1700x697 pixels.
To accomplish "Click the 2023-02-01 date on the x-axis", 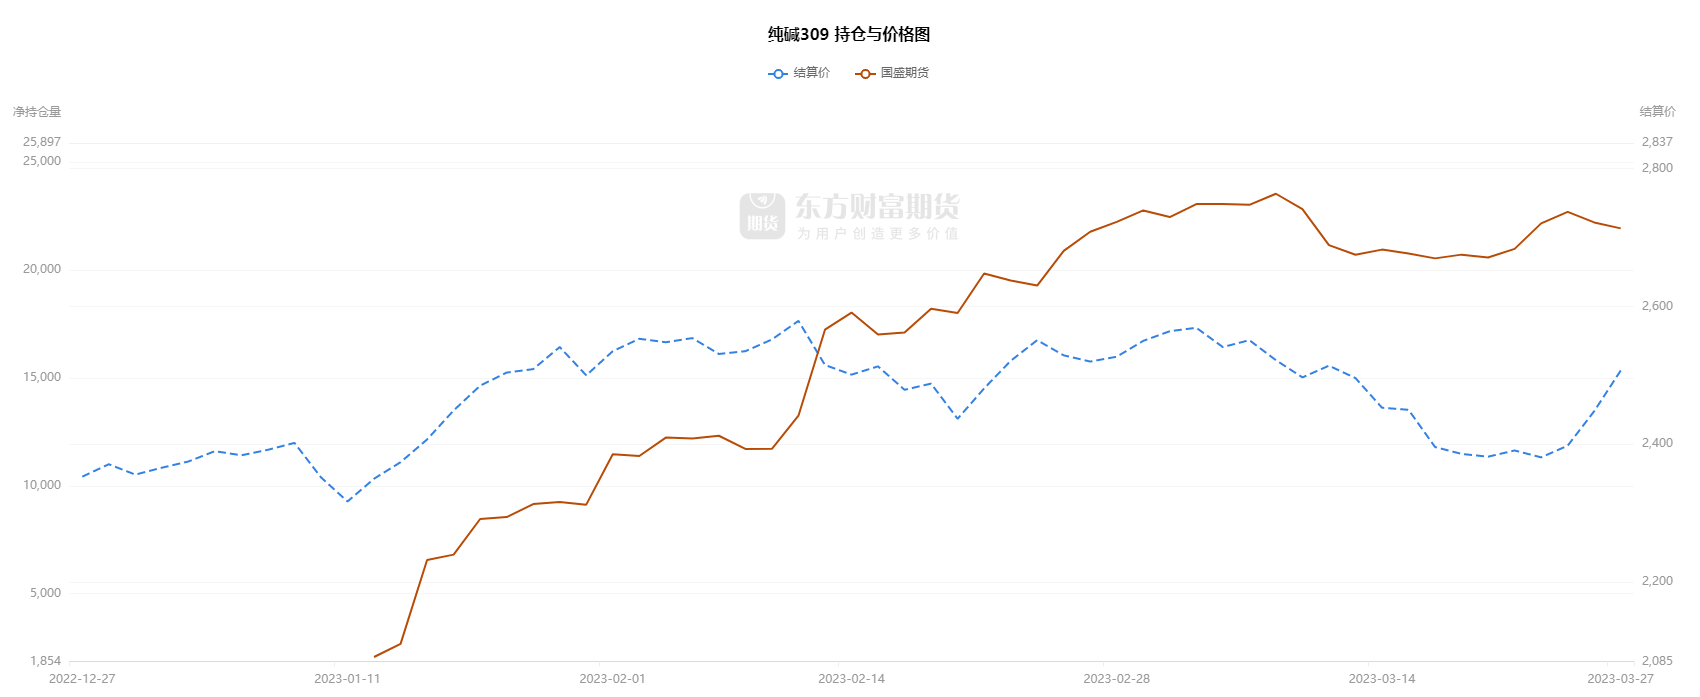I will tap(612, 679).
